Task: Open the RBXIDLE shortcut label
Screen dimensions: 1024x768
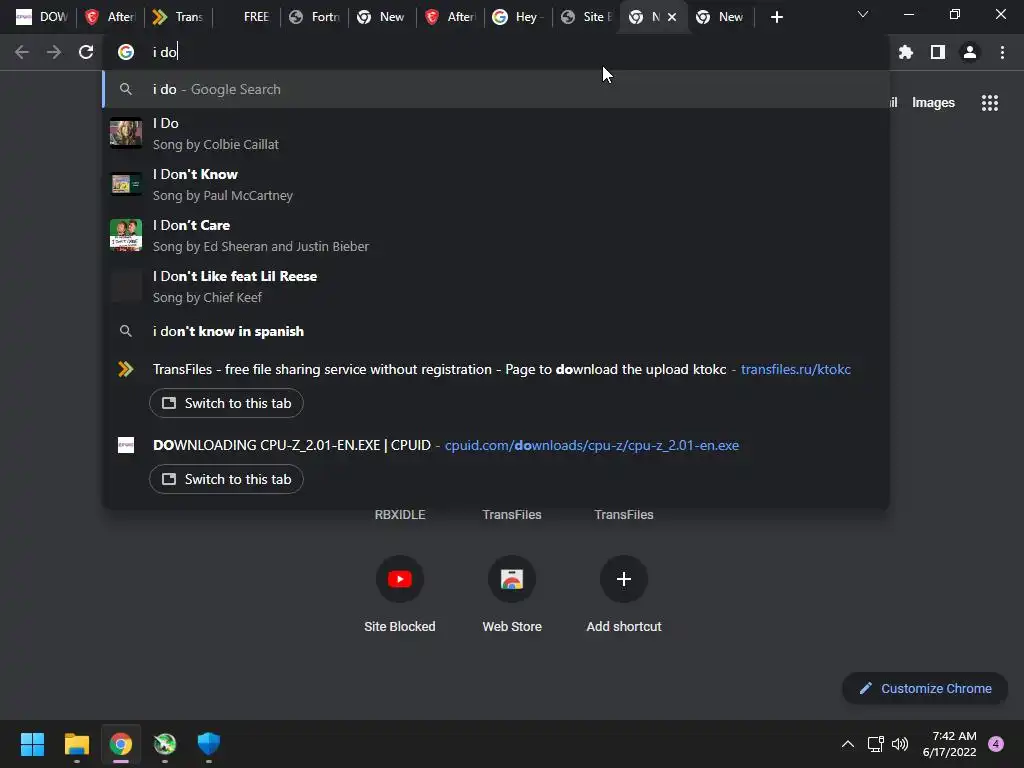Action: [x=400, y=515]
